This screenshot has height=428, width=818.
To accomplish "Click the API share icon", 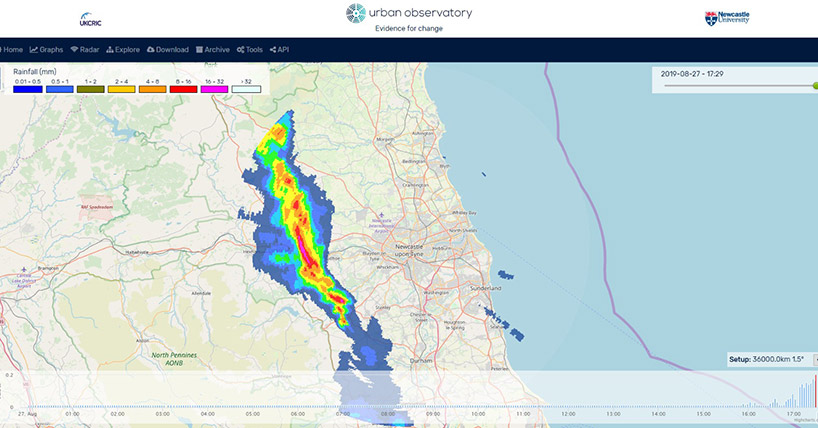I will (x=273, y=49).
